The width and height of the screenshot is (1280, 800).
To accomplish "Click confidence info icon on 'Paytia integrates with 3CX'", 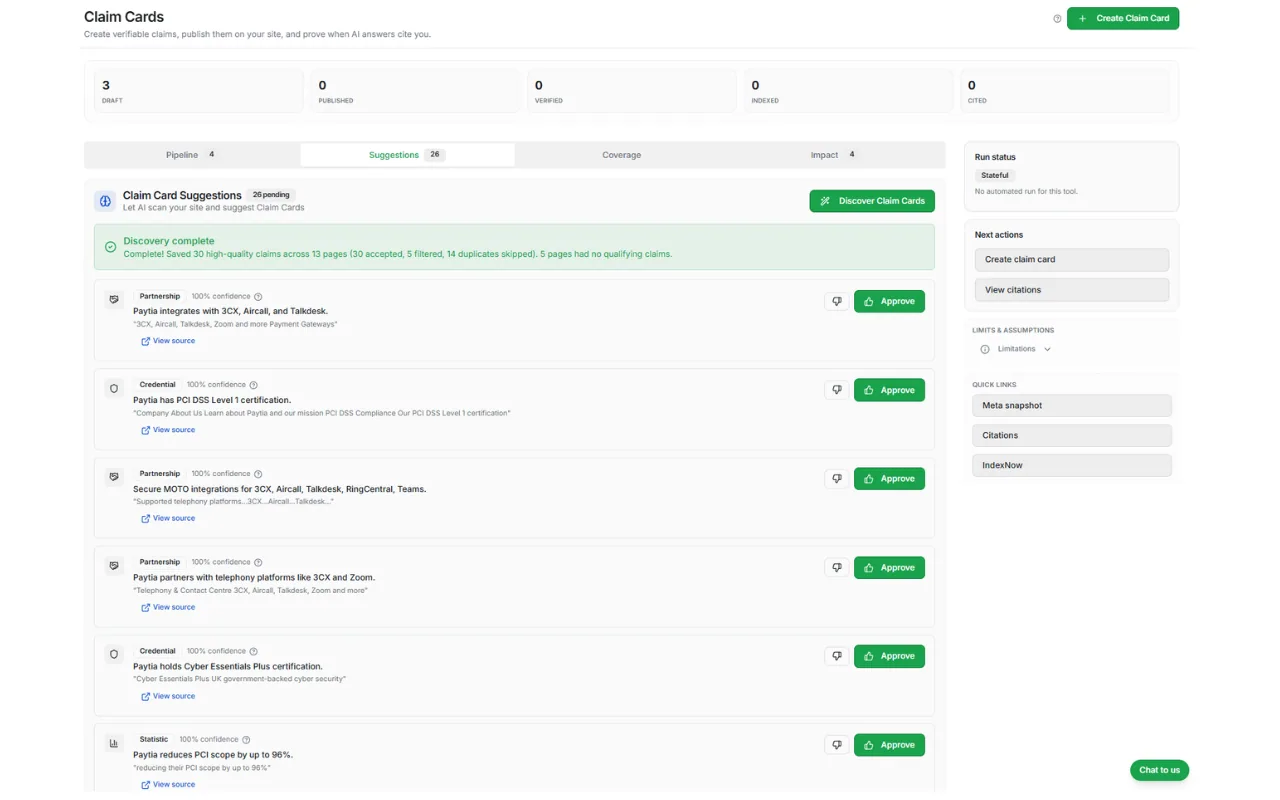I will click(258, 297).
